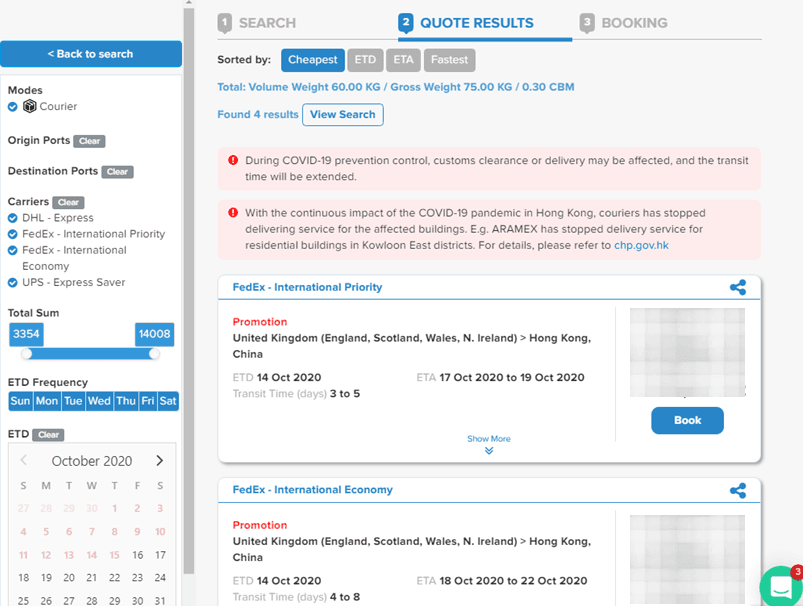
Task: Click the View Search button
Action: click(x=343, y=115)
